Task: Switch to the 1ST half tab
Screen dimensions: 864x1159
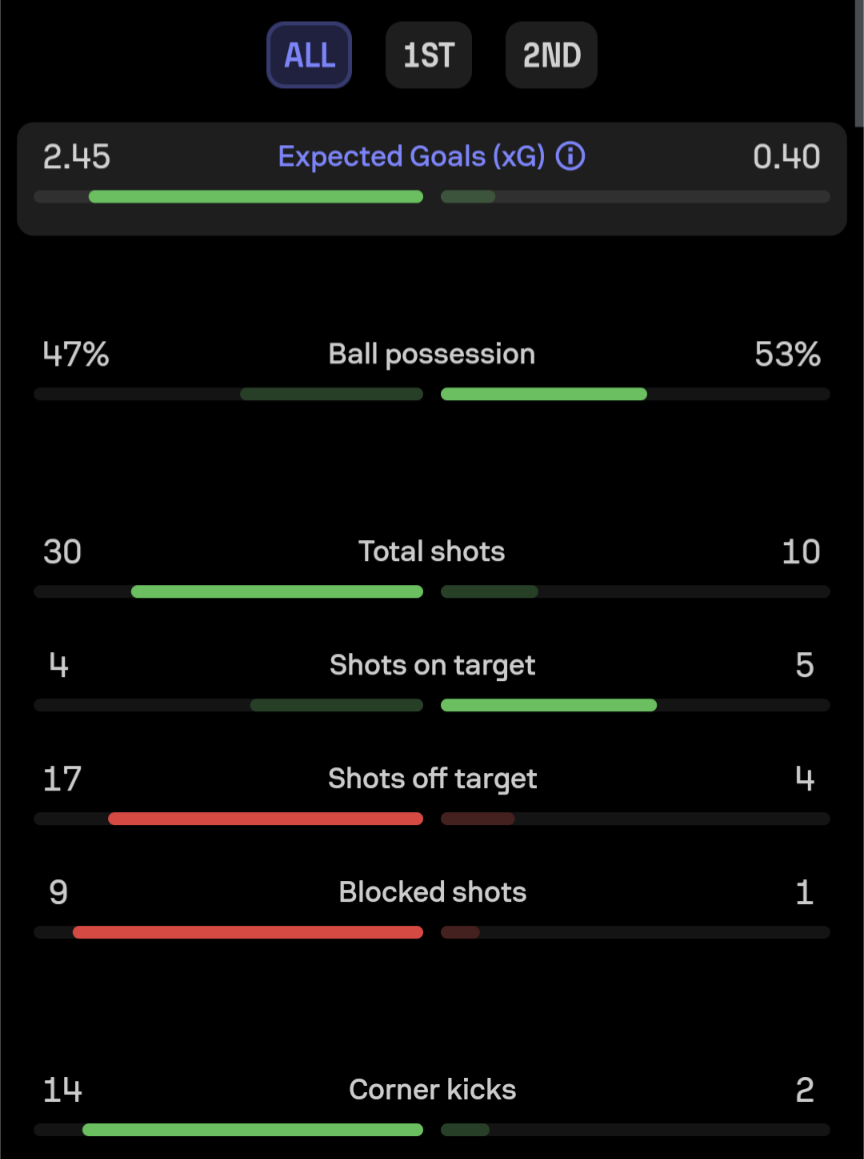Action: point(429,55)
